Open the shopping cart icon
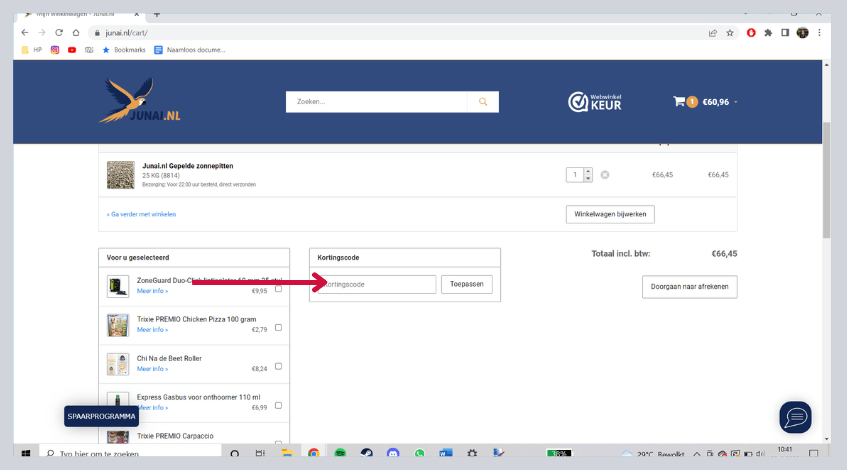This screenshot has height=470, width=847. tap(679, 101)
